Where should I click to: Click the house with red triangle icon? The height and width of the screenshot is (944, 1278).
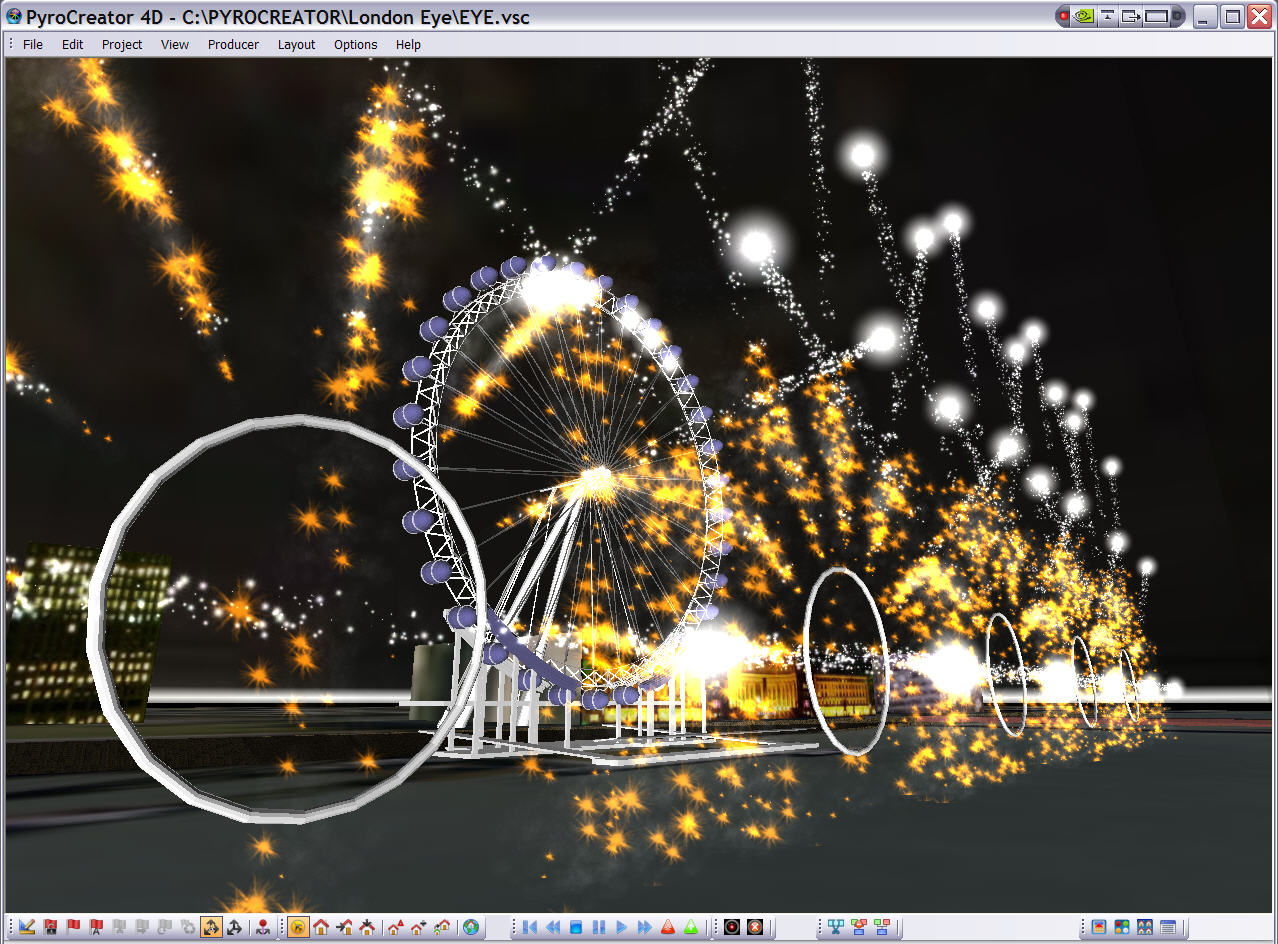[395, 927]
